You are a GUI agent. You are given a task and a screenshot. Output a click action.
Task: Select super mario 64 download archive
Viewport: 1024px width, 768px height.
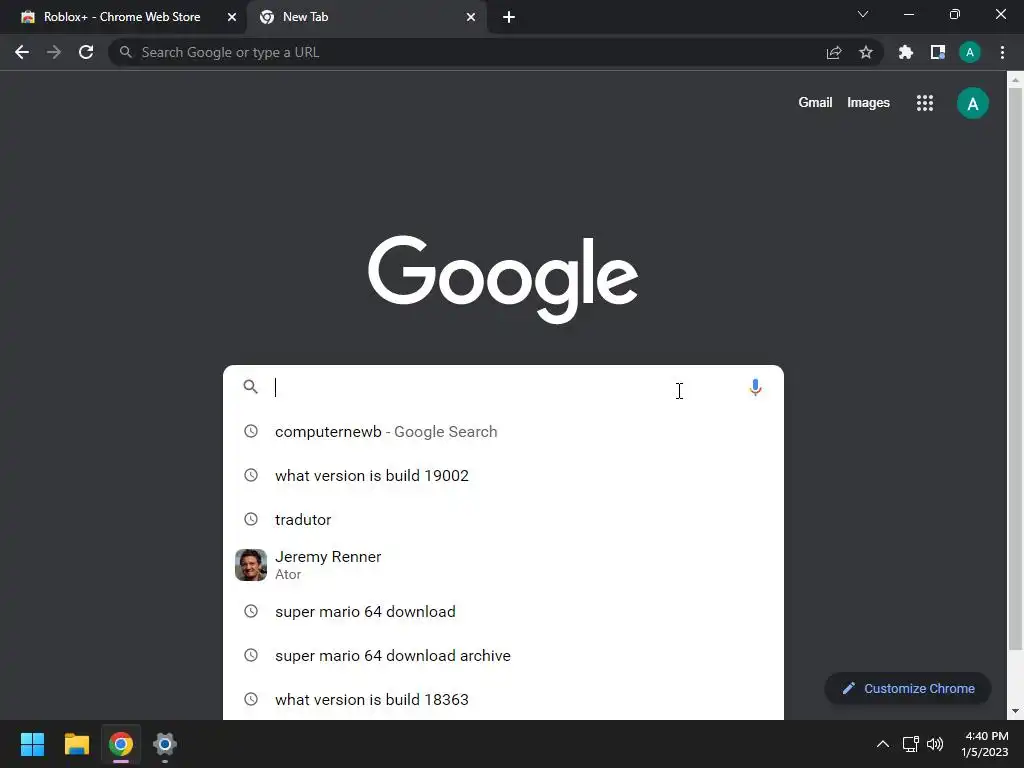point(503,655)
